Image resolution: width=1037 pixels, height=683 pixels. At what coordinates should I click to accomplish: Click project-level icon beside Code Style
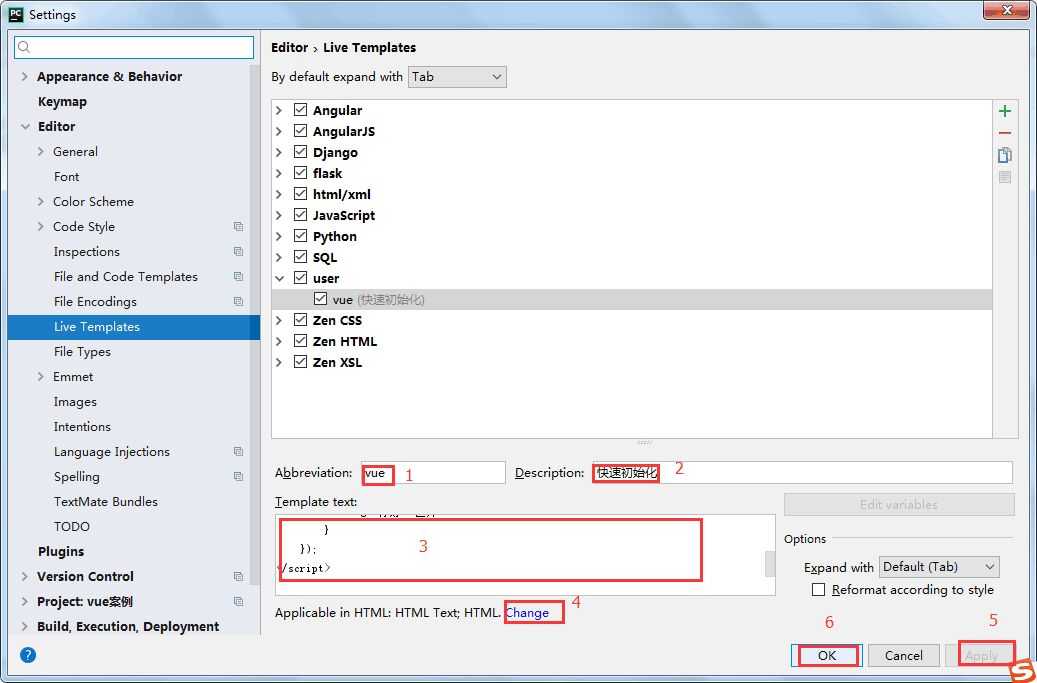[x=238, y=227]
